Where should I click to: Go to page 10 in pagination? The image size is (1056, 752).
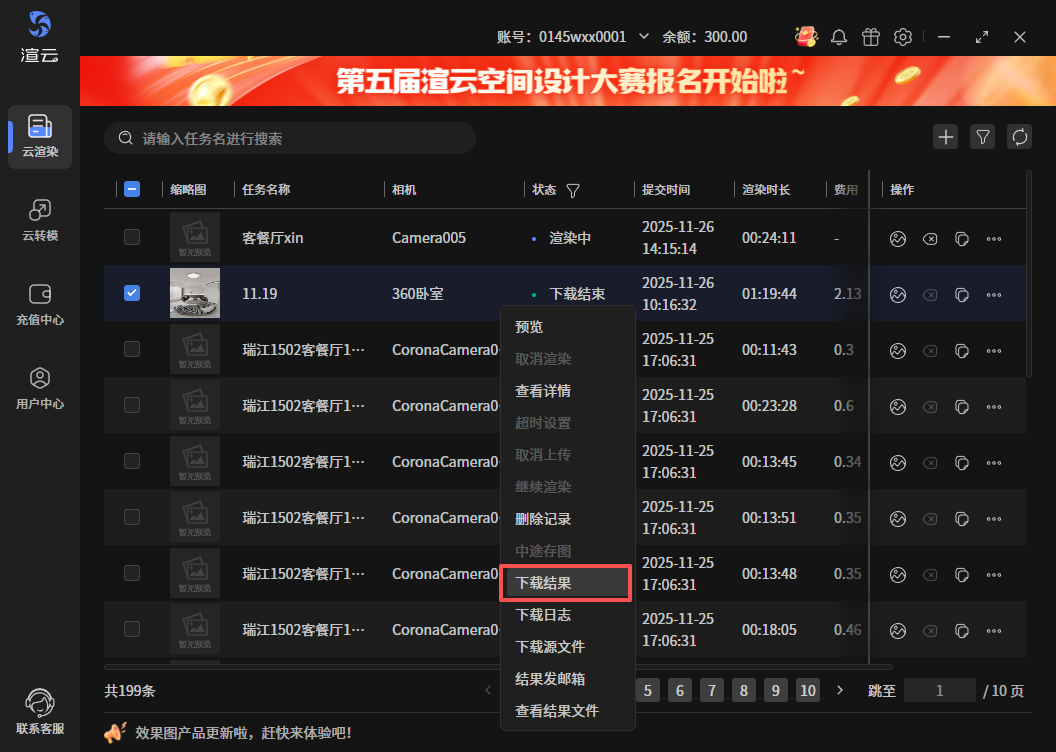[x=808, y=690]
